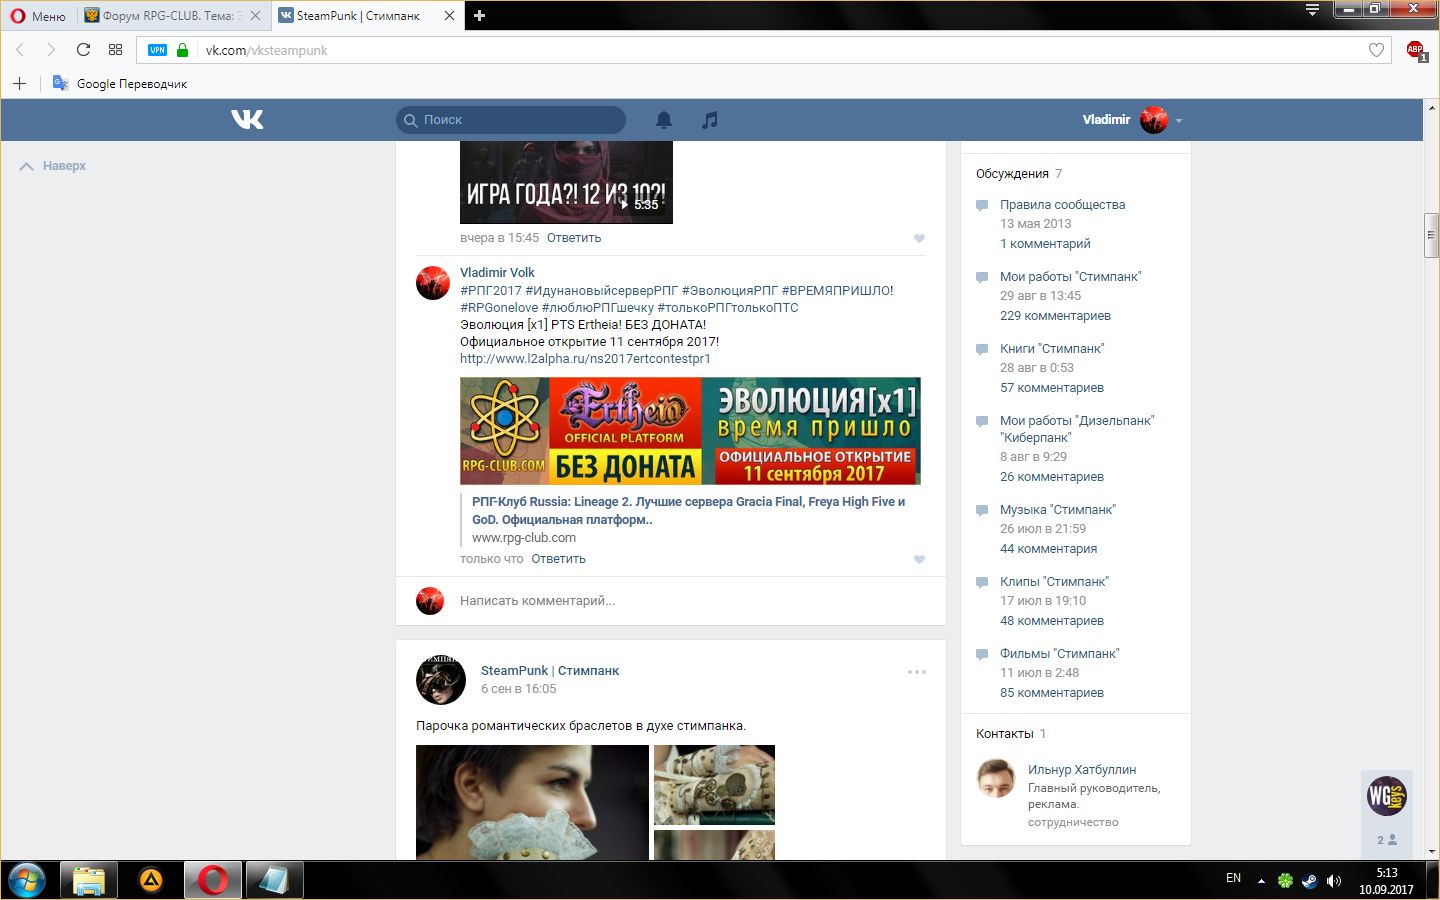Screen dimensions: 1440x900
Task: Bookmark the page with the heart icon
Action: (1376, 50)
